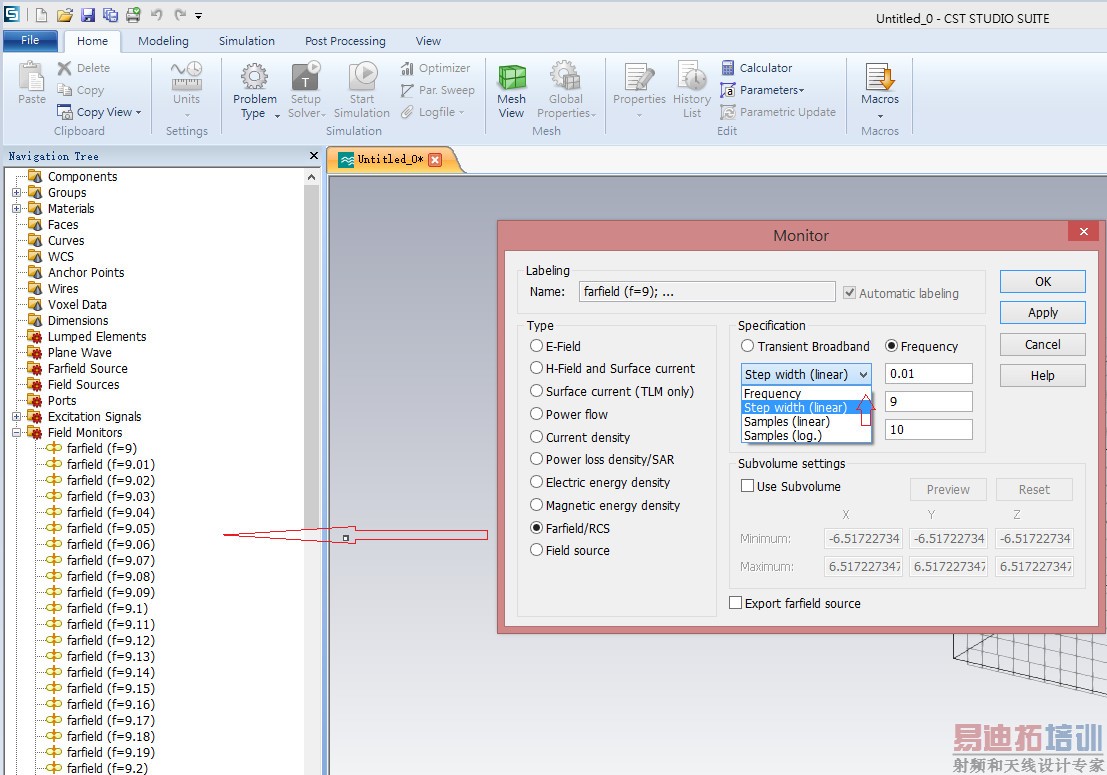
Task: Click OK in Monitor dialog
Action: click(1042, 282)
